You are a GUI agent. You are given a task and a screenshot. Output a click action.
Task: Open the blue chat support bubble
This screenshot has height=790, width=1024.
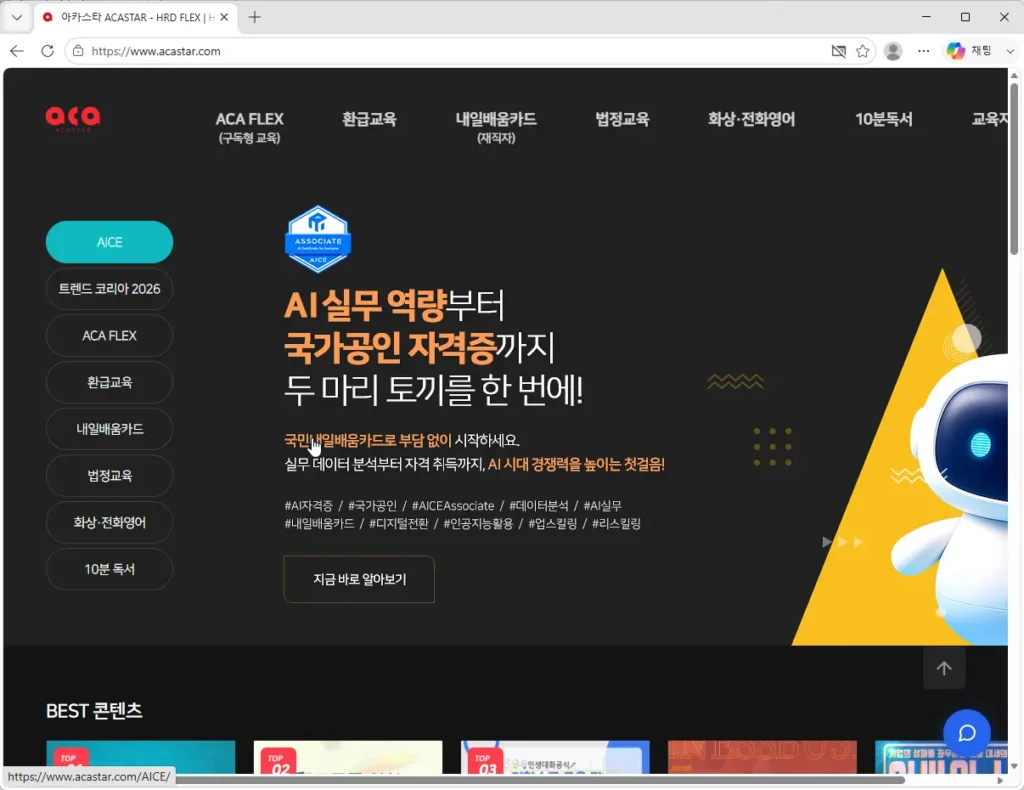pos(967,733)
